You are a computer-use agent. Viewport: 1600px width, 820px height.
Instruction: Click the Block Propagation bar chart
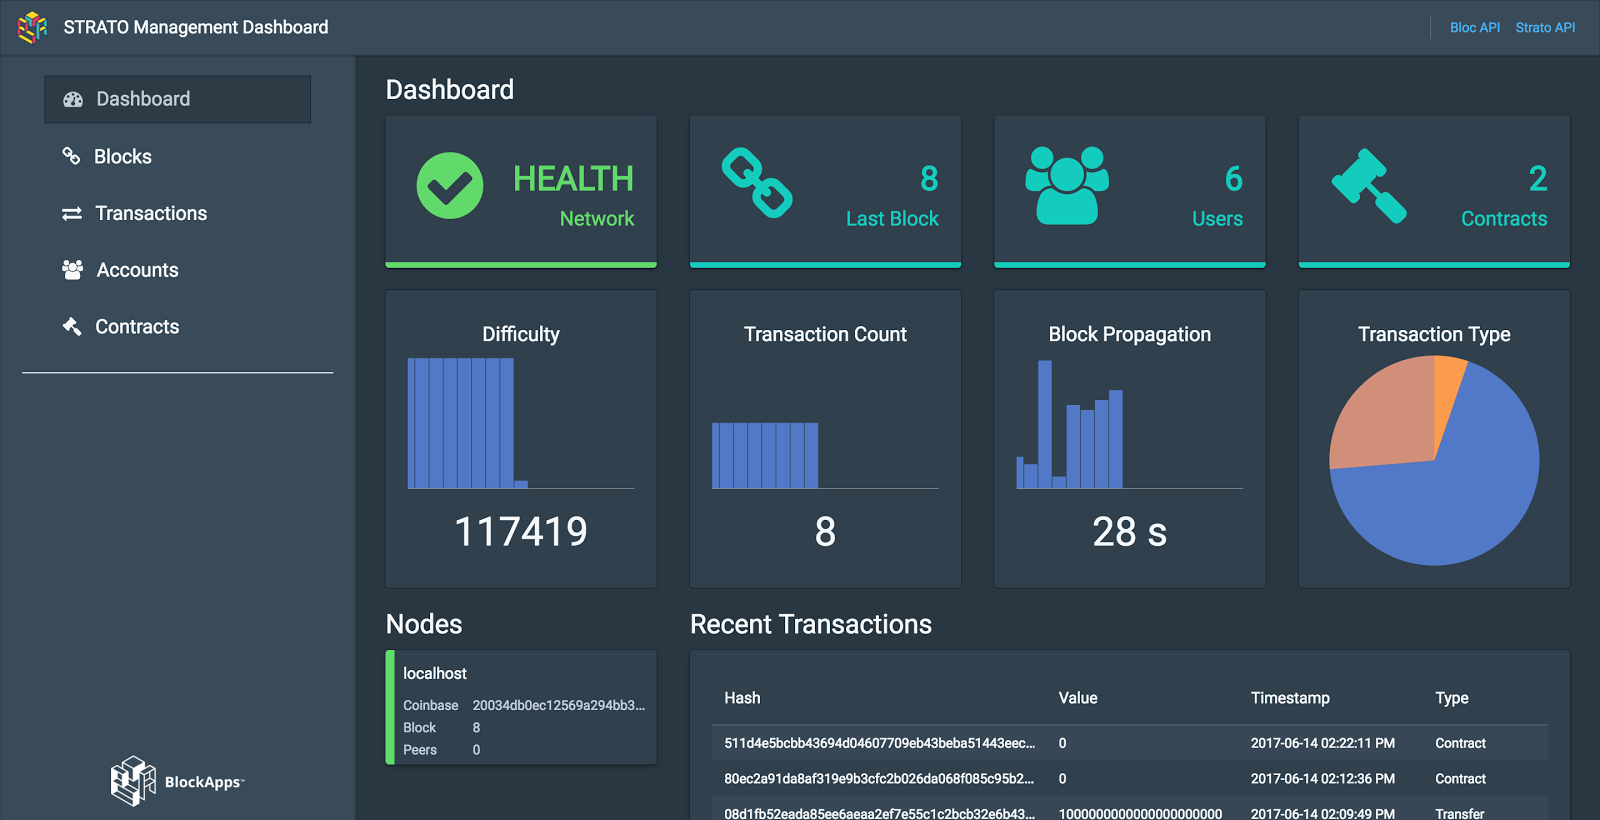tap(1129, 424)
